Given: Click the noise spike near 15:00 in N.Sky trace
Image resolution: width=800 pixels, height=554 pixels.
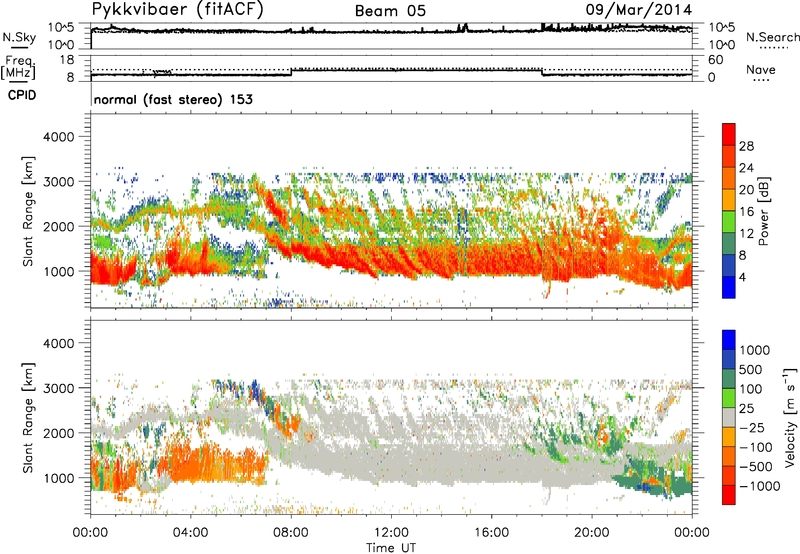Looking at the screenshot, I should tap(463, 28).
